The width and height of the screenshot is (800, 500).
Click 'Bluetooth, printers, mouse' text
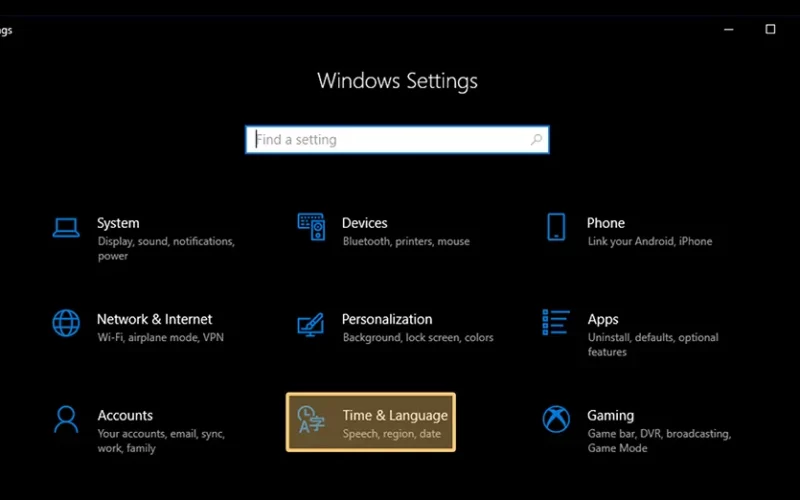406,241
